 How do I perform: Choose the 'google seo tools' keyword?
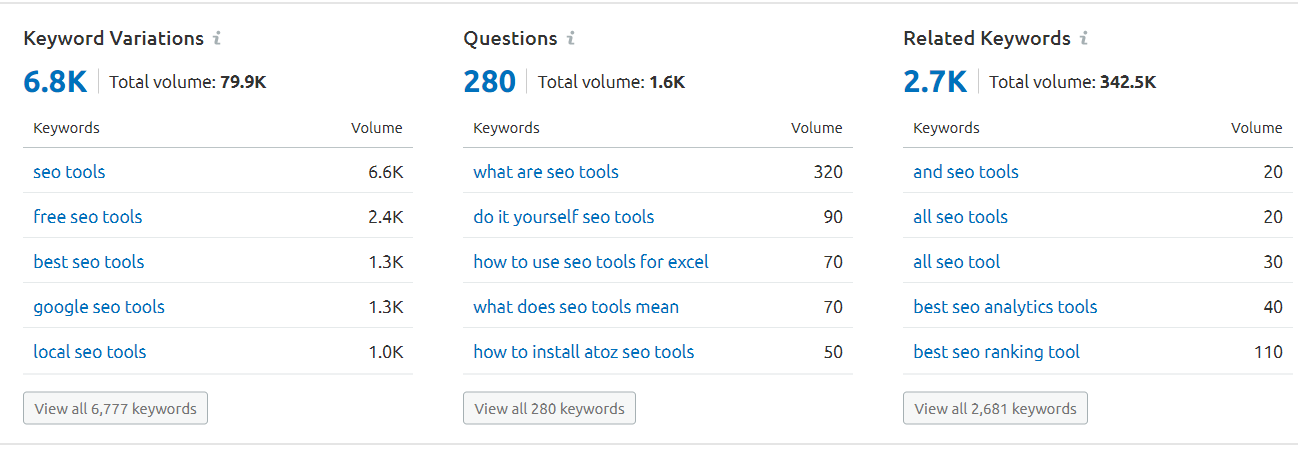(99, 307)
